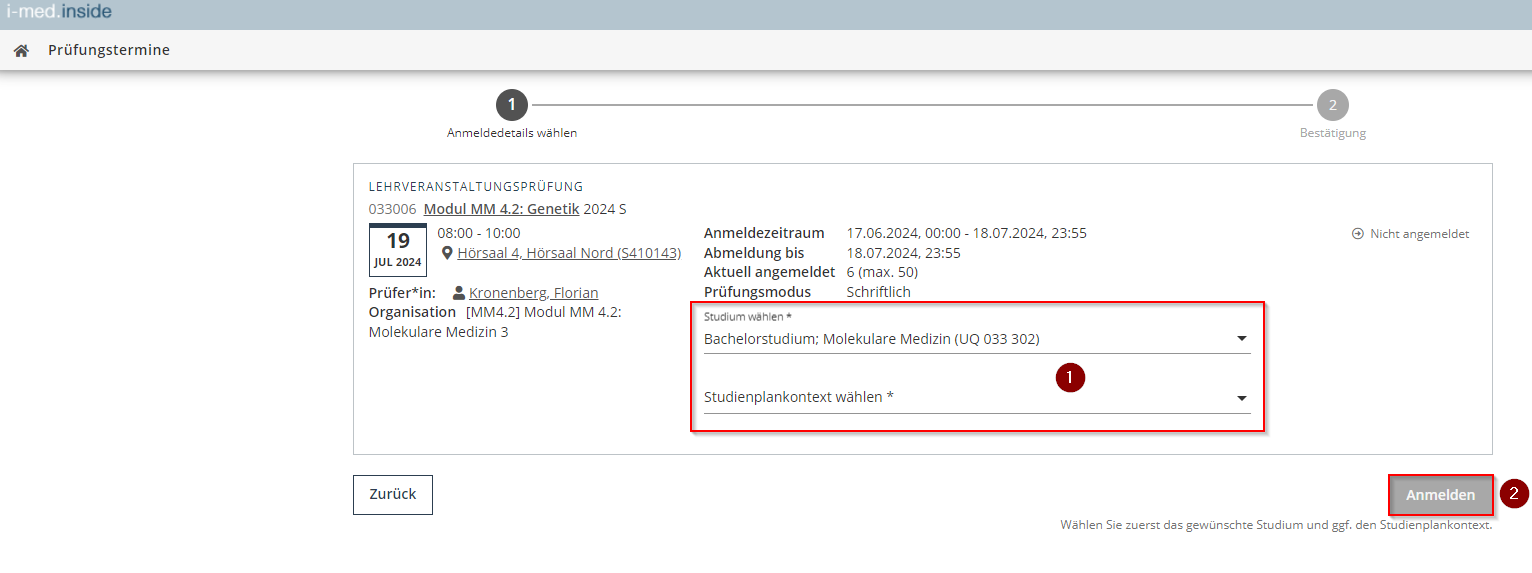1532x573 pixels.
Task: Go to step 2 Bestätigung
Action: [1332, 105]
